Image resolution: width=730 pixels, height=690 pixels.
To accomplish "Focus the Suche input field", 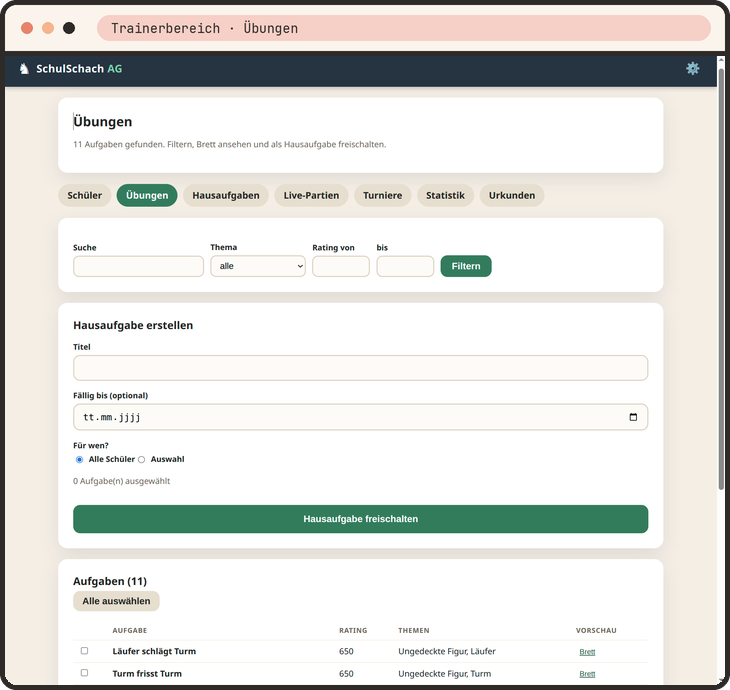I will click(138, 266).
